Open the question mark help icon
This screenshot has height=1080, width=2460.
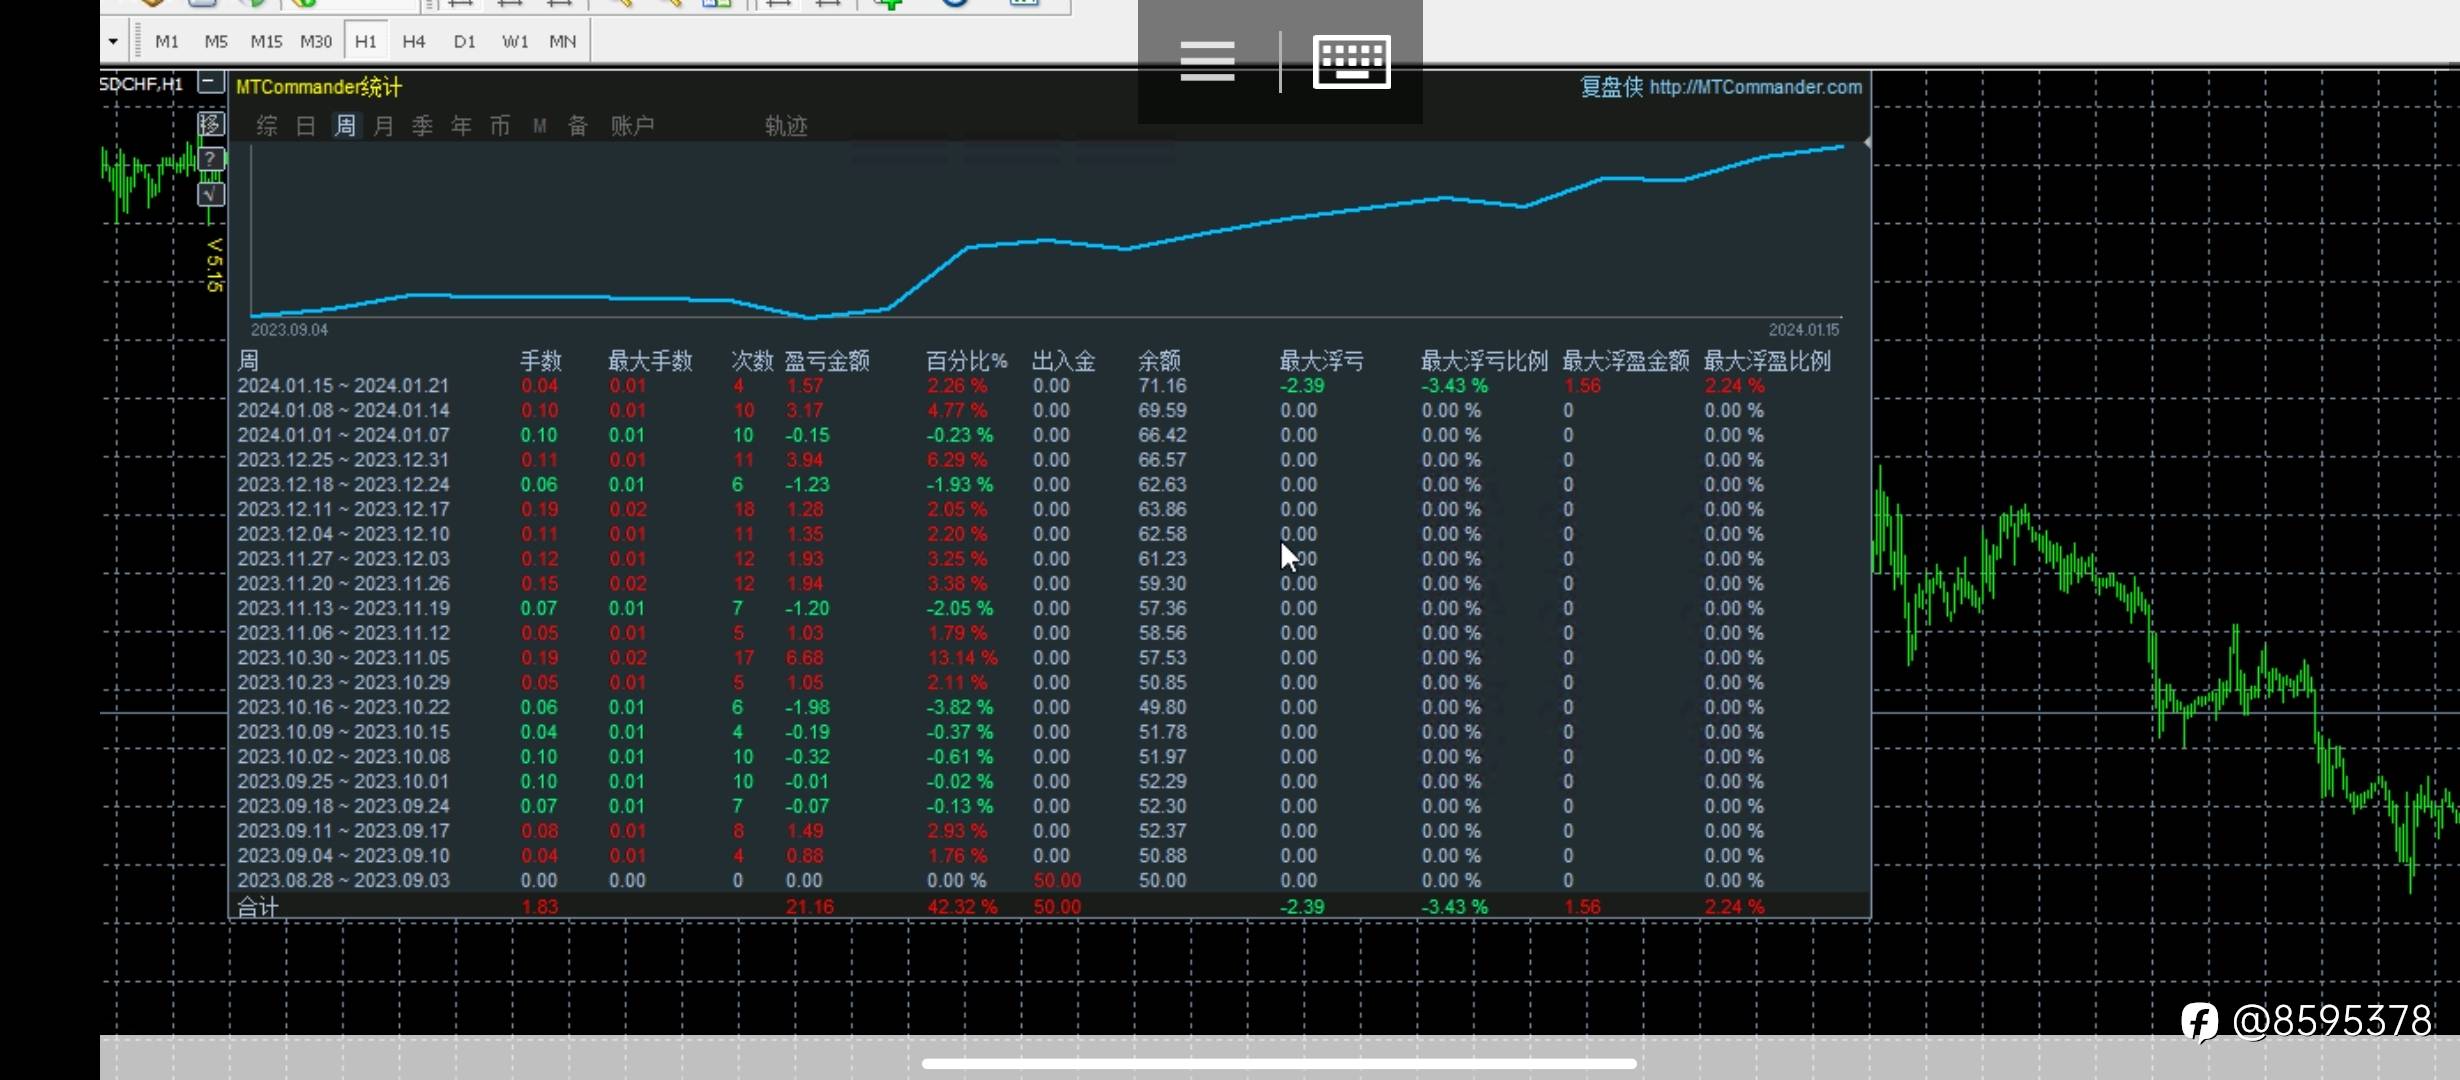(210, 159)
